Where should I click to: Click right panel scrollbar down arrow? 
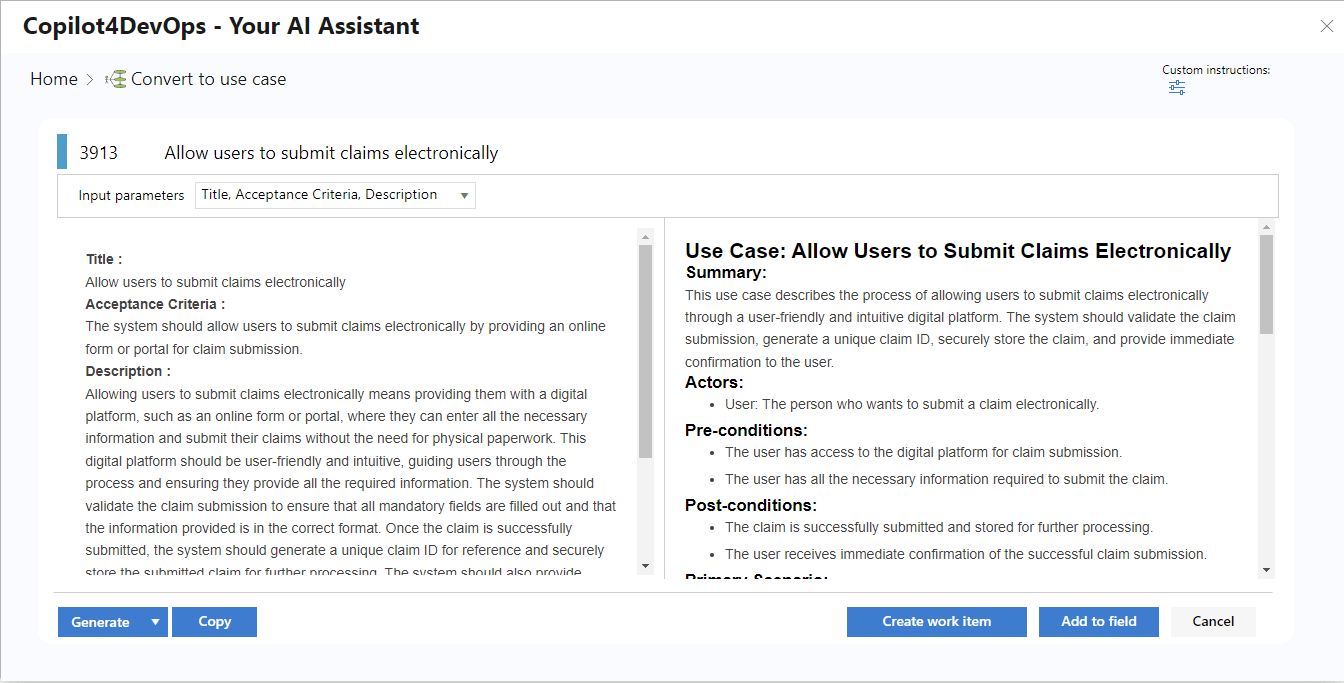(x=1266, y=569)
